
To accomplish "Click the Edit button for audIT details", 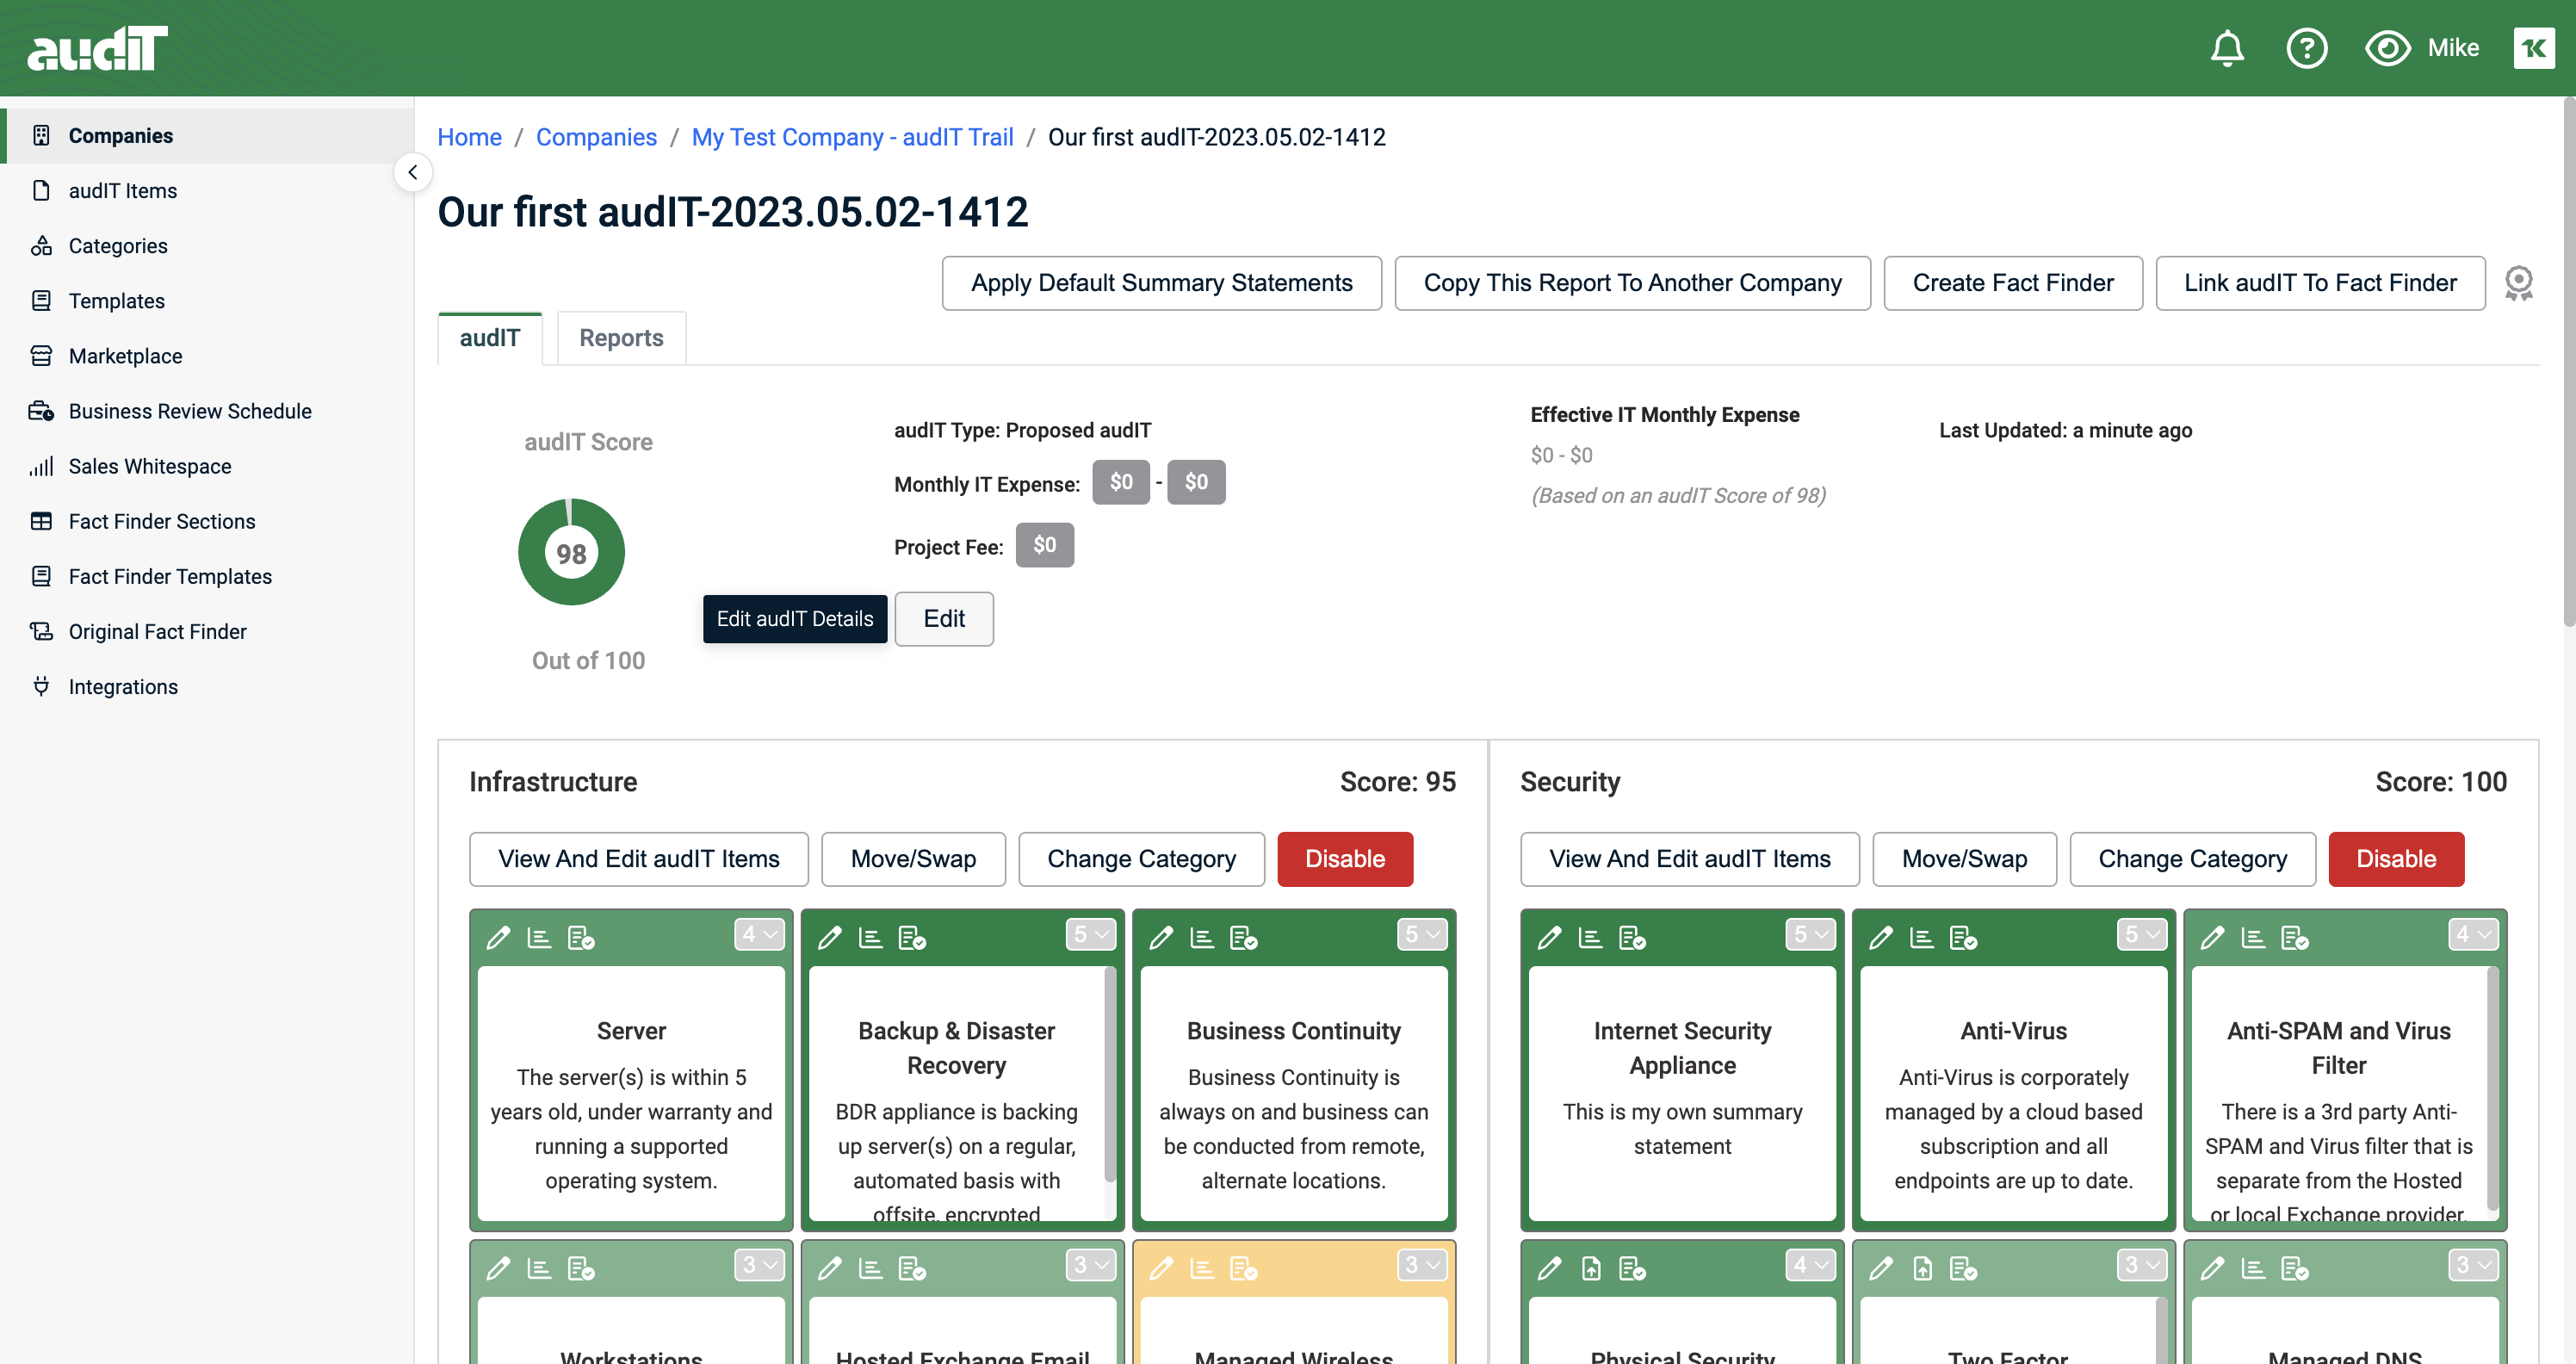I will [x=944, y=619].
